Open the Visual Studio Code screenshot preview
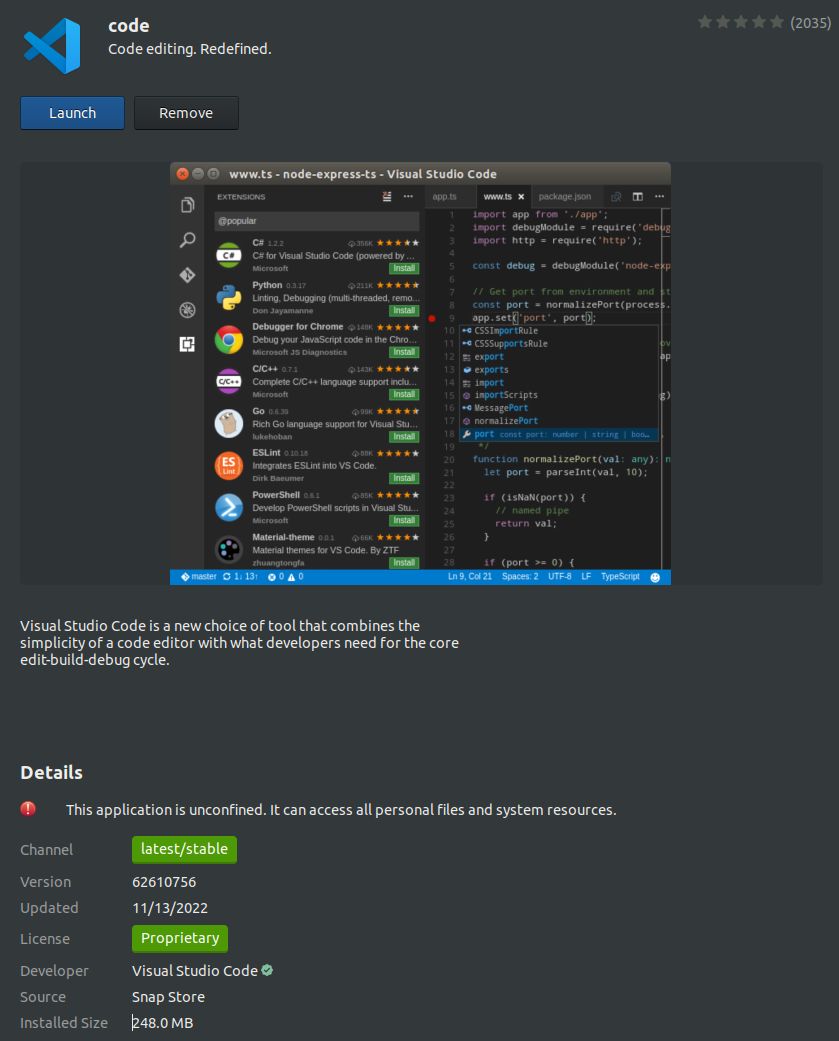This screenshot has width=839, height=1041. [420, 374]
